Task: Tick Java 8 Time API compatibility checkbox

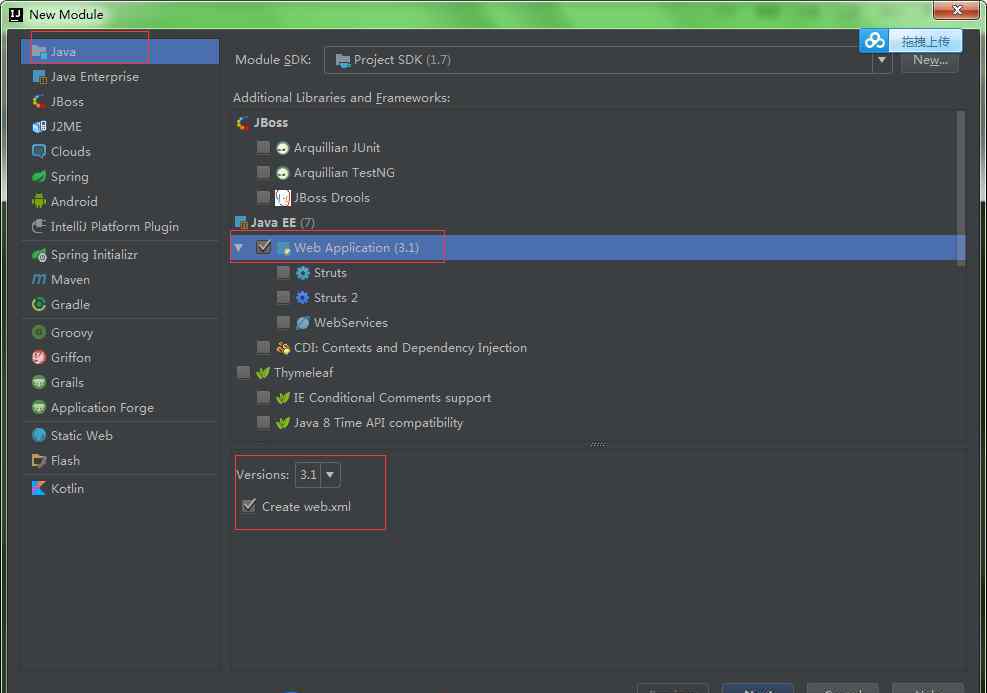Action: click(x=263, y=423)
